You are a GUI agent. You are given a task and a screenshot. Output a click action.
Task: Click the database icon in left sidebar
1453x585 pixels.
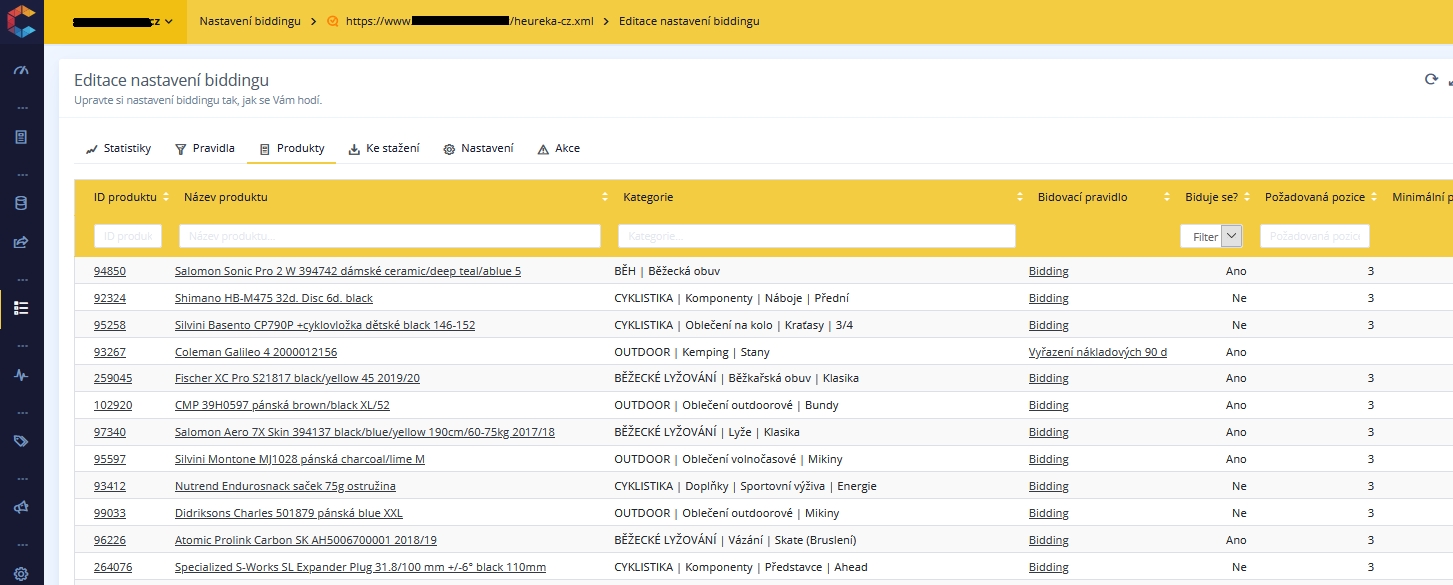point(21,204)
